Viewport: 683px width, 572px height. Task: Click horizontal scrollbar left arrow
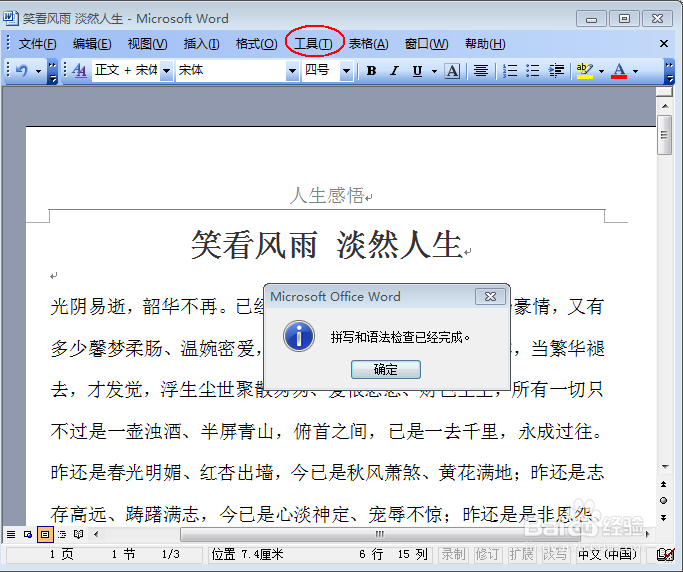click(96, 534)
